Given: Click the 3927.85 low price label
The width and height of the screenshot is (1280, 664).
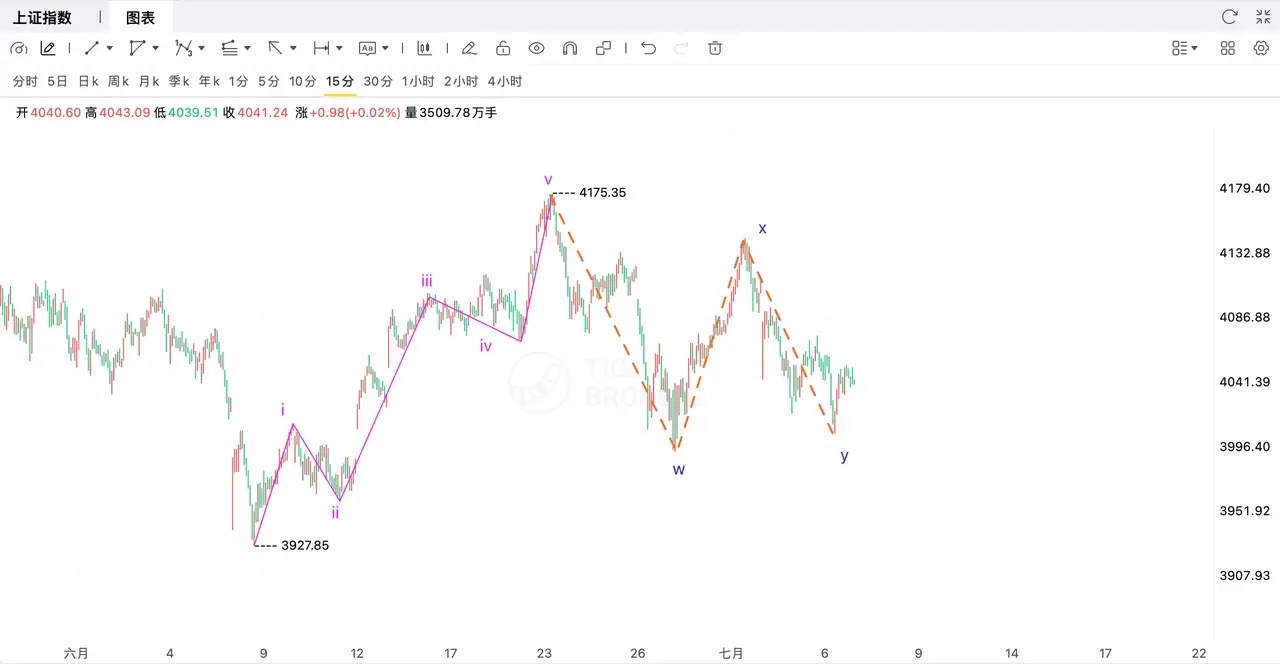Looking at the screenshot, I should [x=305, y=545].
